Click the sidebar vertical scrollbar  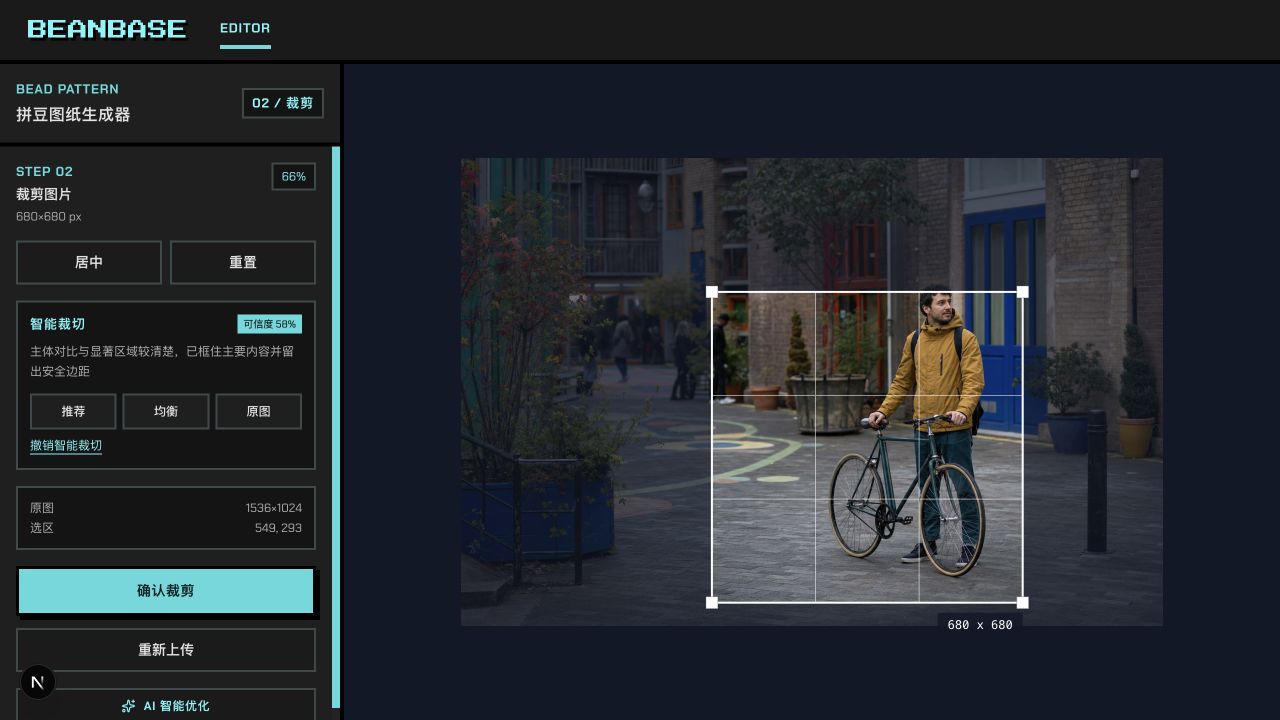tap(336, 427)
